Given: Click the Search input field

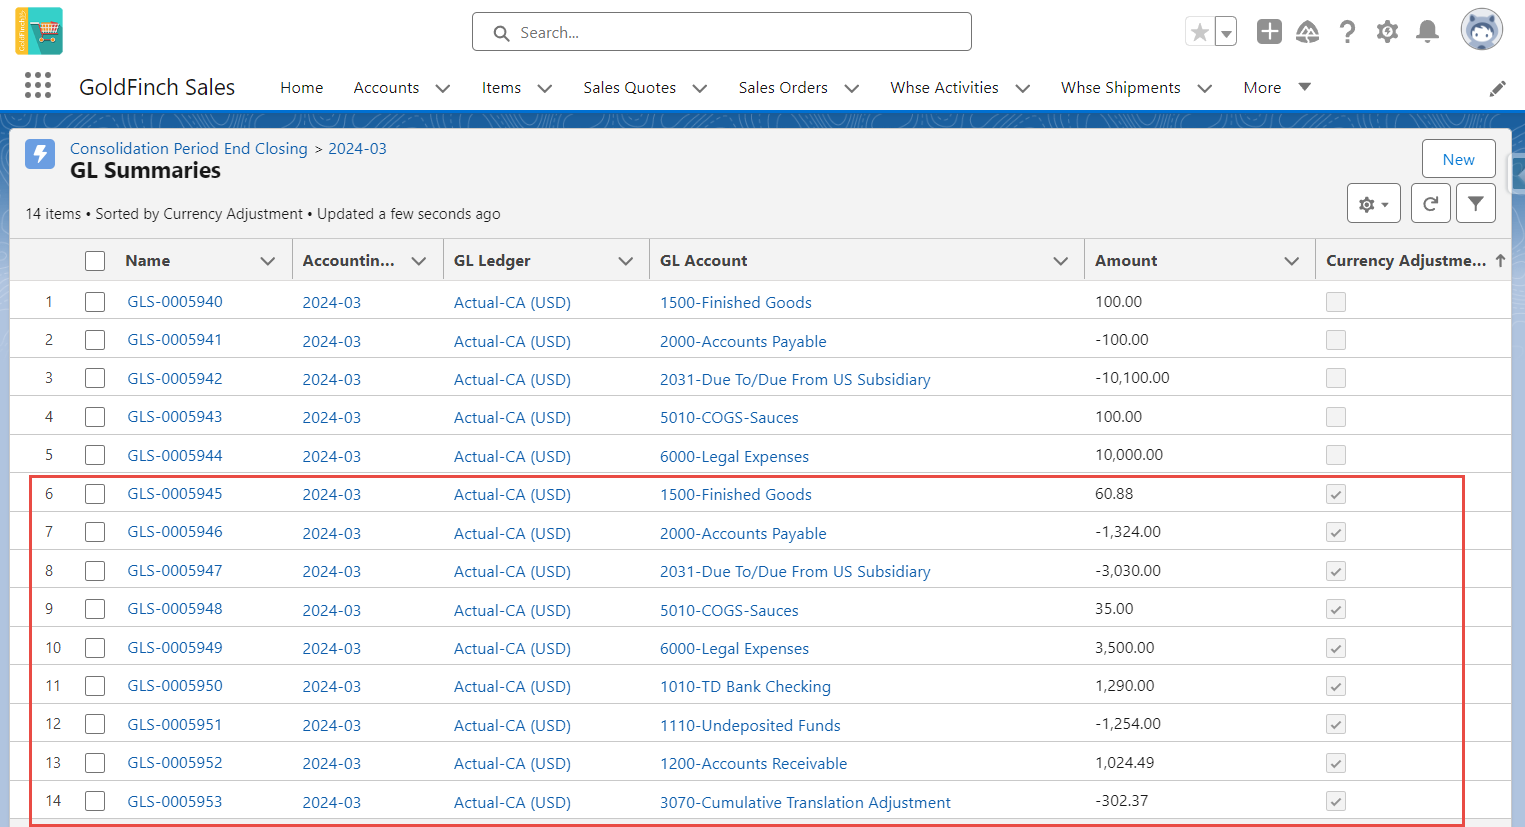Looking at the screenshot, I should tap(722, 32).
